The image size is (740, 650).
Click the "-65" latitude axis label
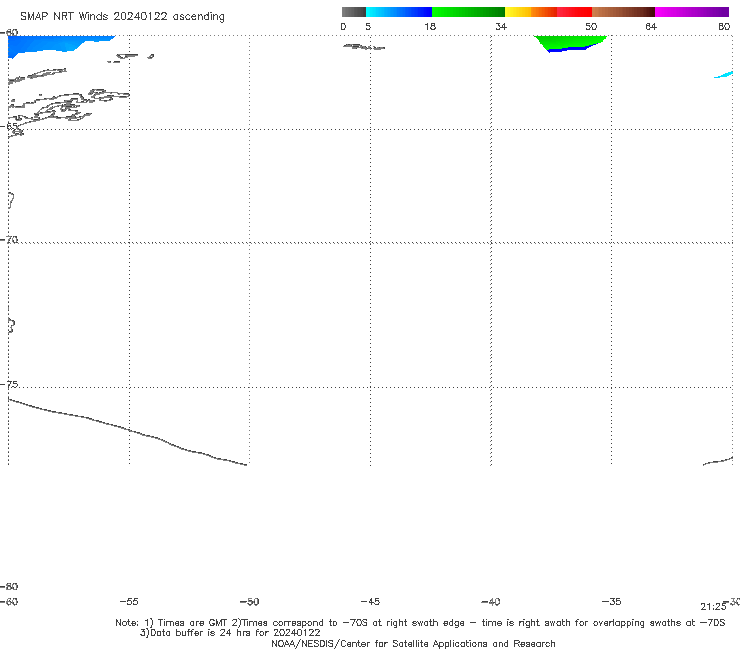coord(9,126)
